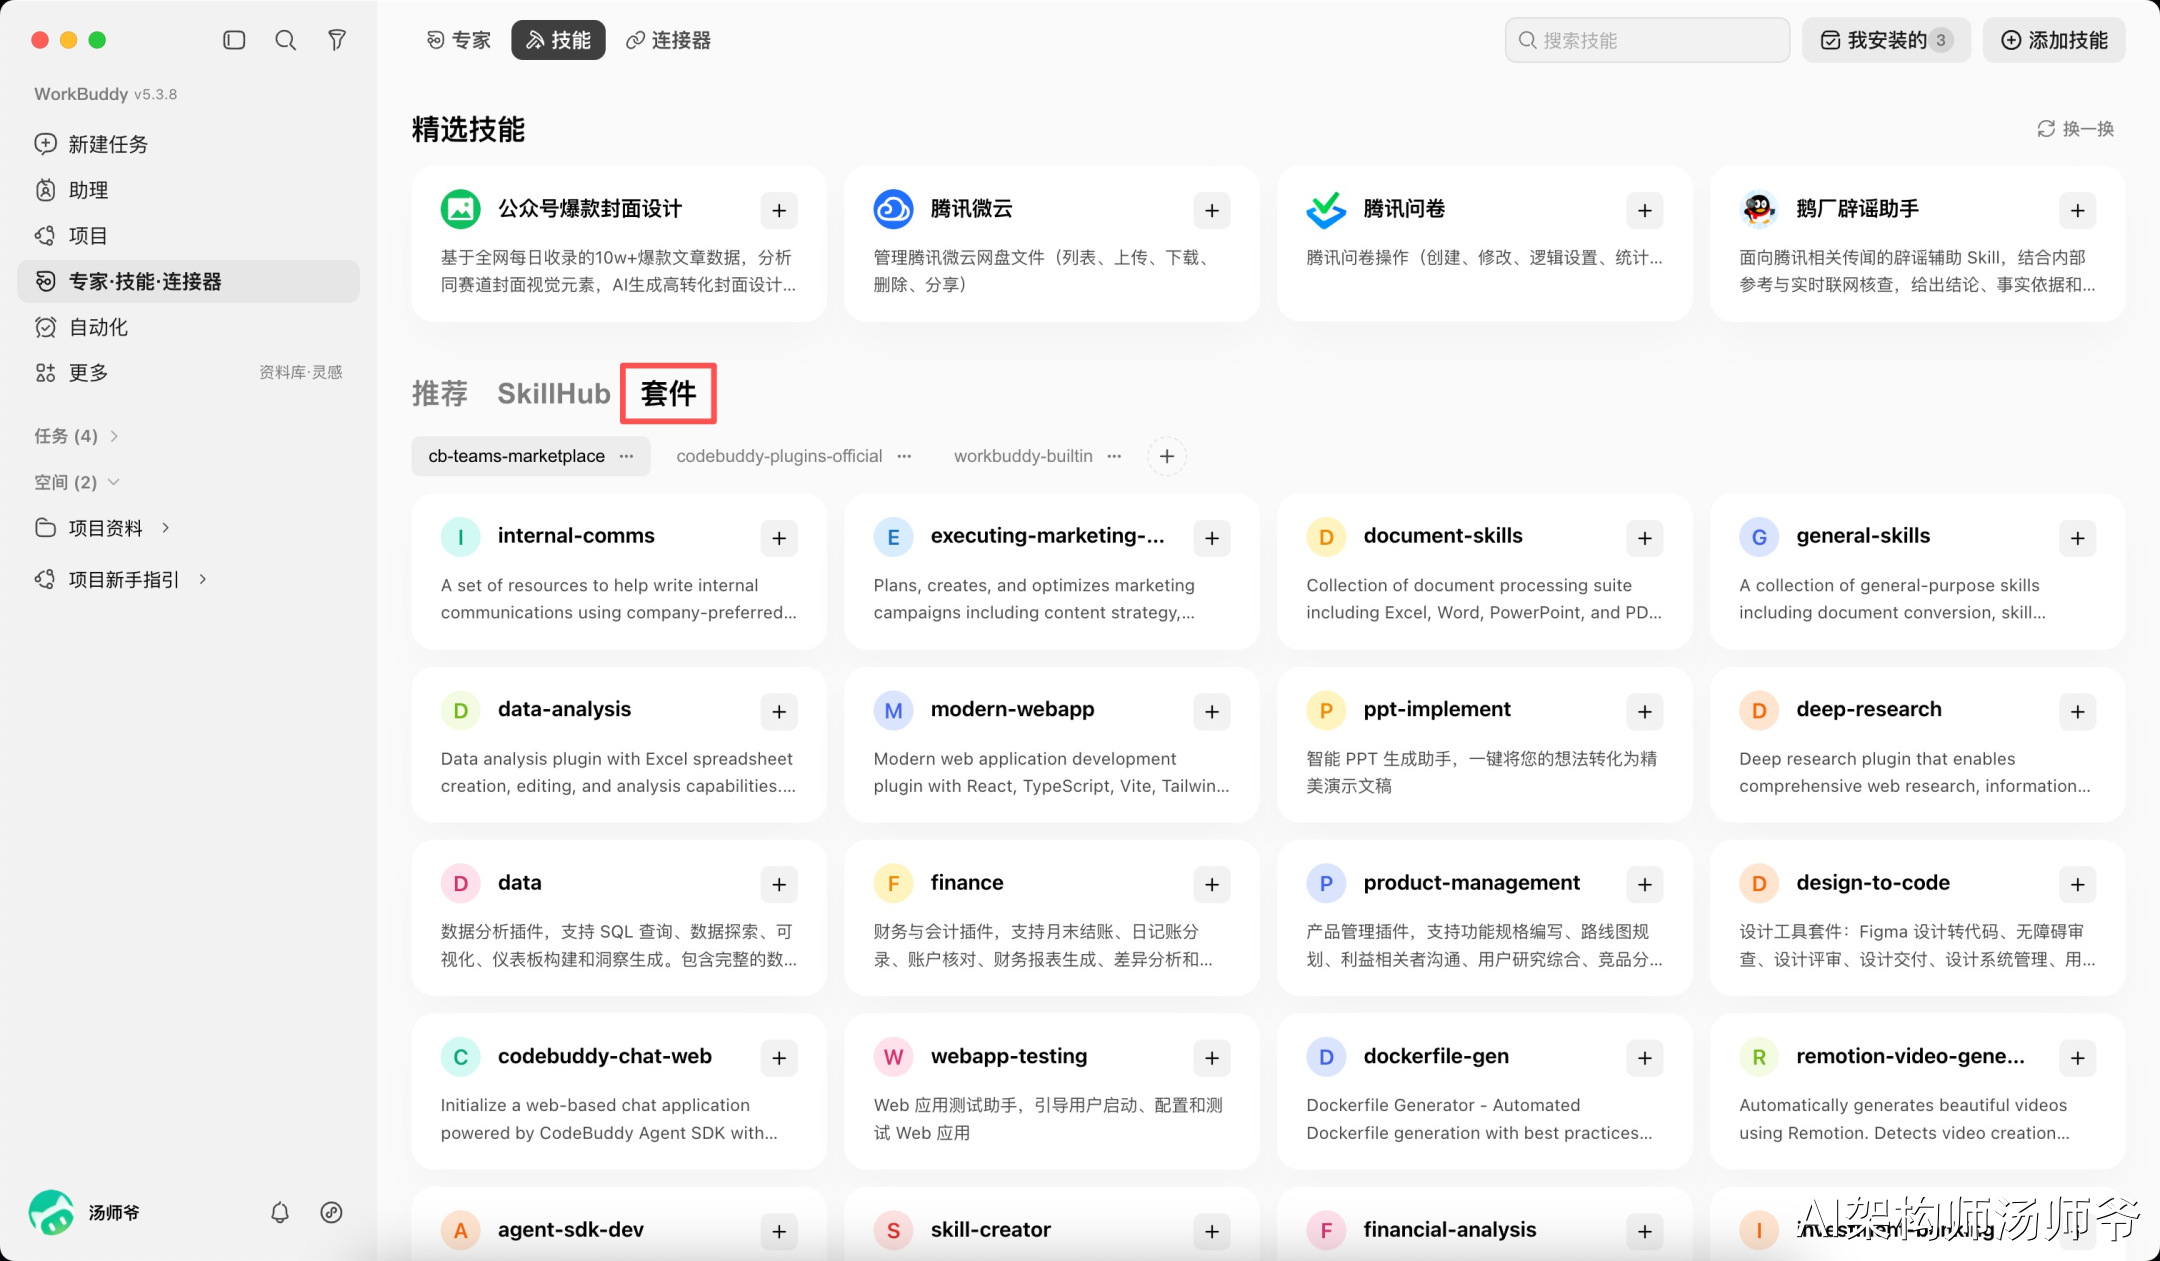Install the general-skills plugin
The height and width of the screenshot is (1261, 2160).
[x=2078, y=538]
